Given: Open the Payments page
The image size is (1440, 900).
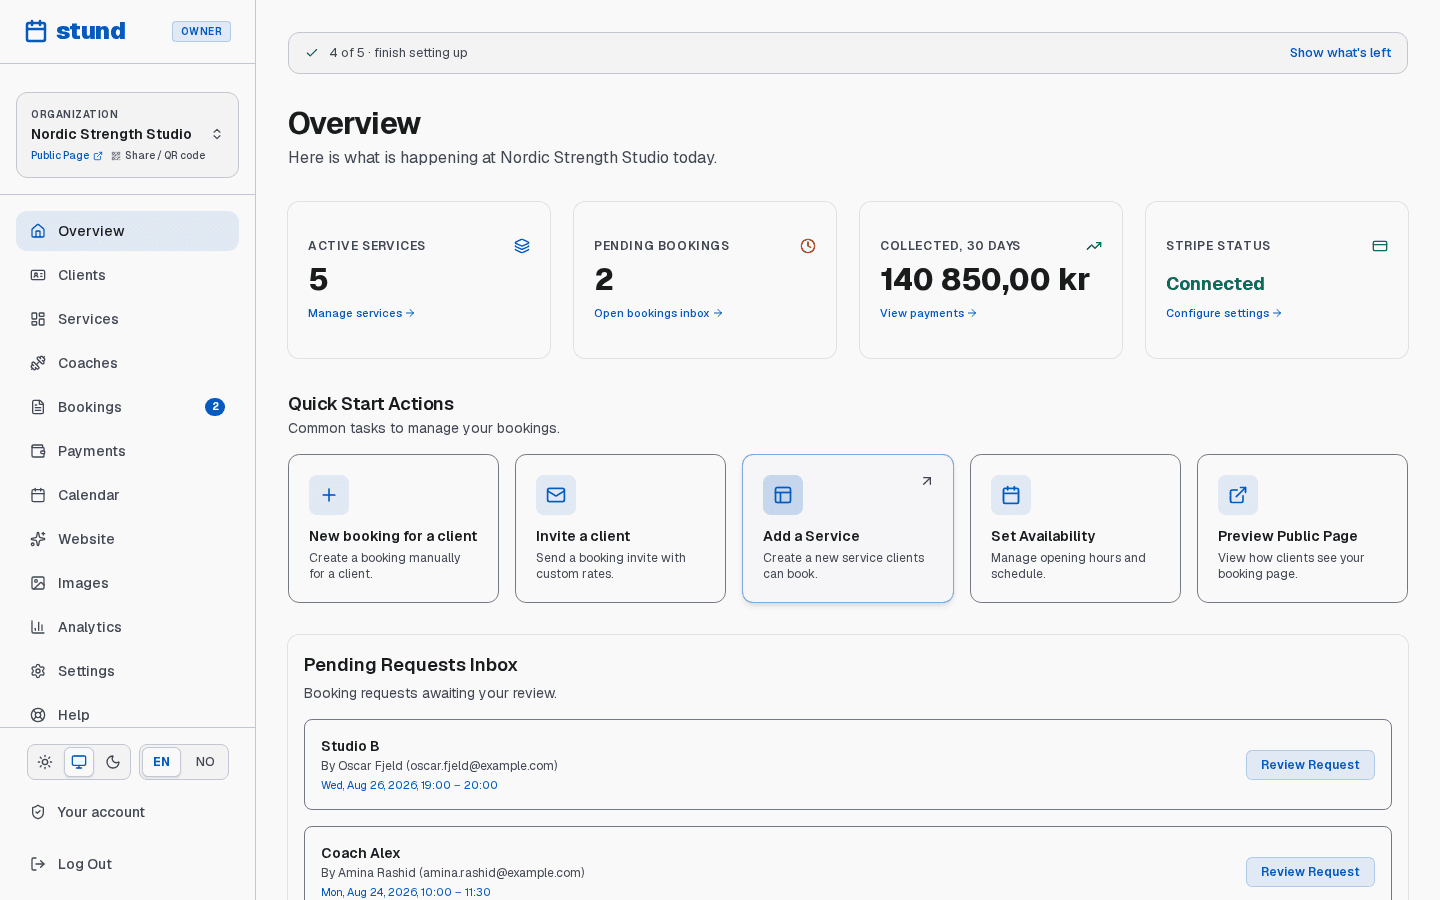Looking at the screenshot, I should coord(127,451).
